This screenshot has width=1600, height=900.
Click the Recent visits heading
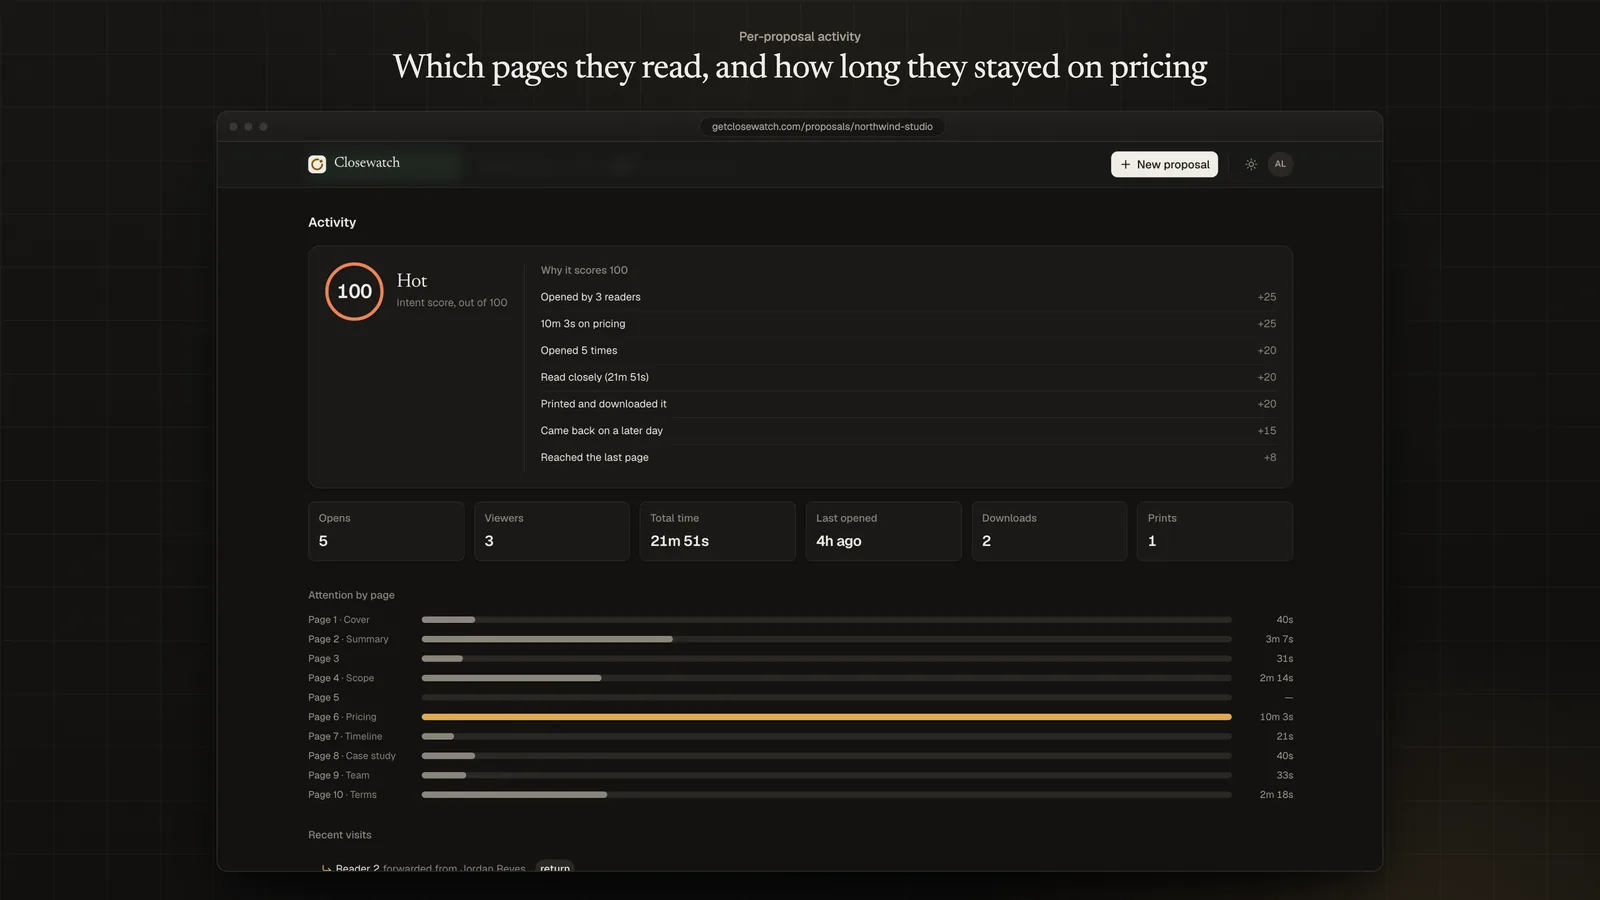[340, 835]
